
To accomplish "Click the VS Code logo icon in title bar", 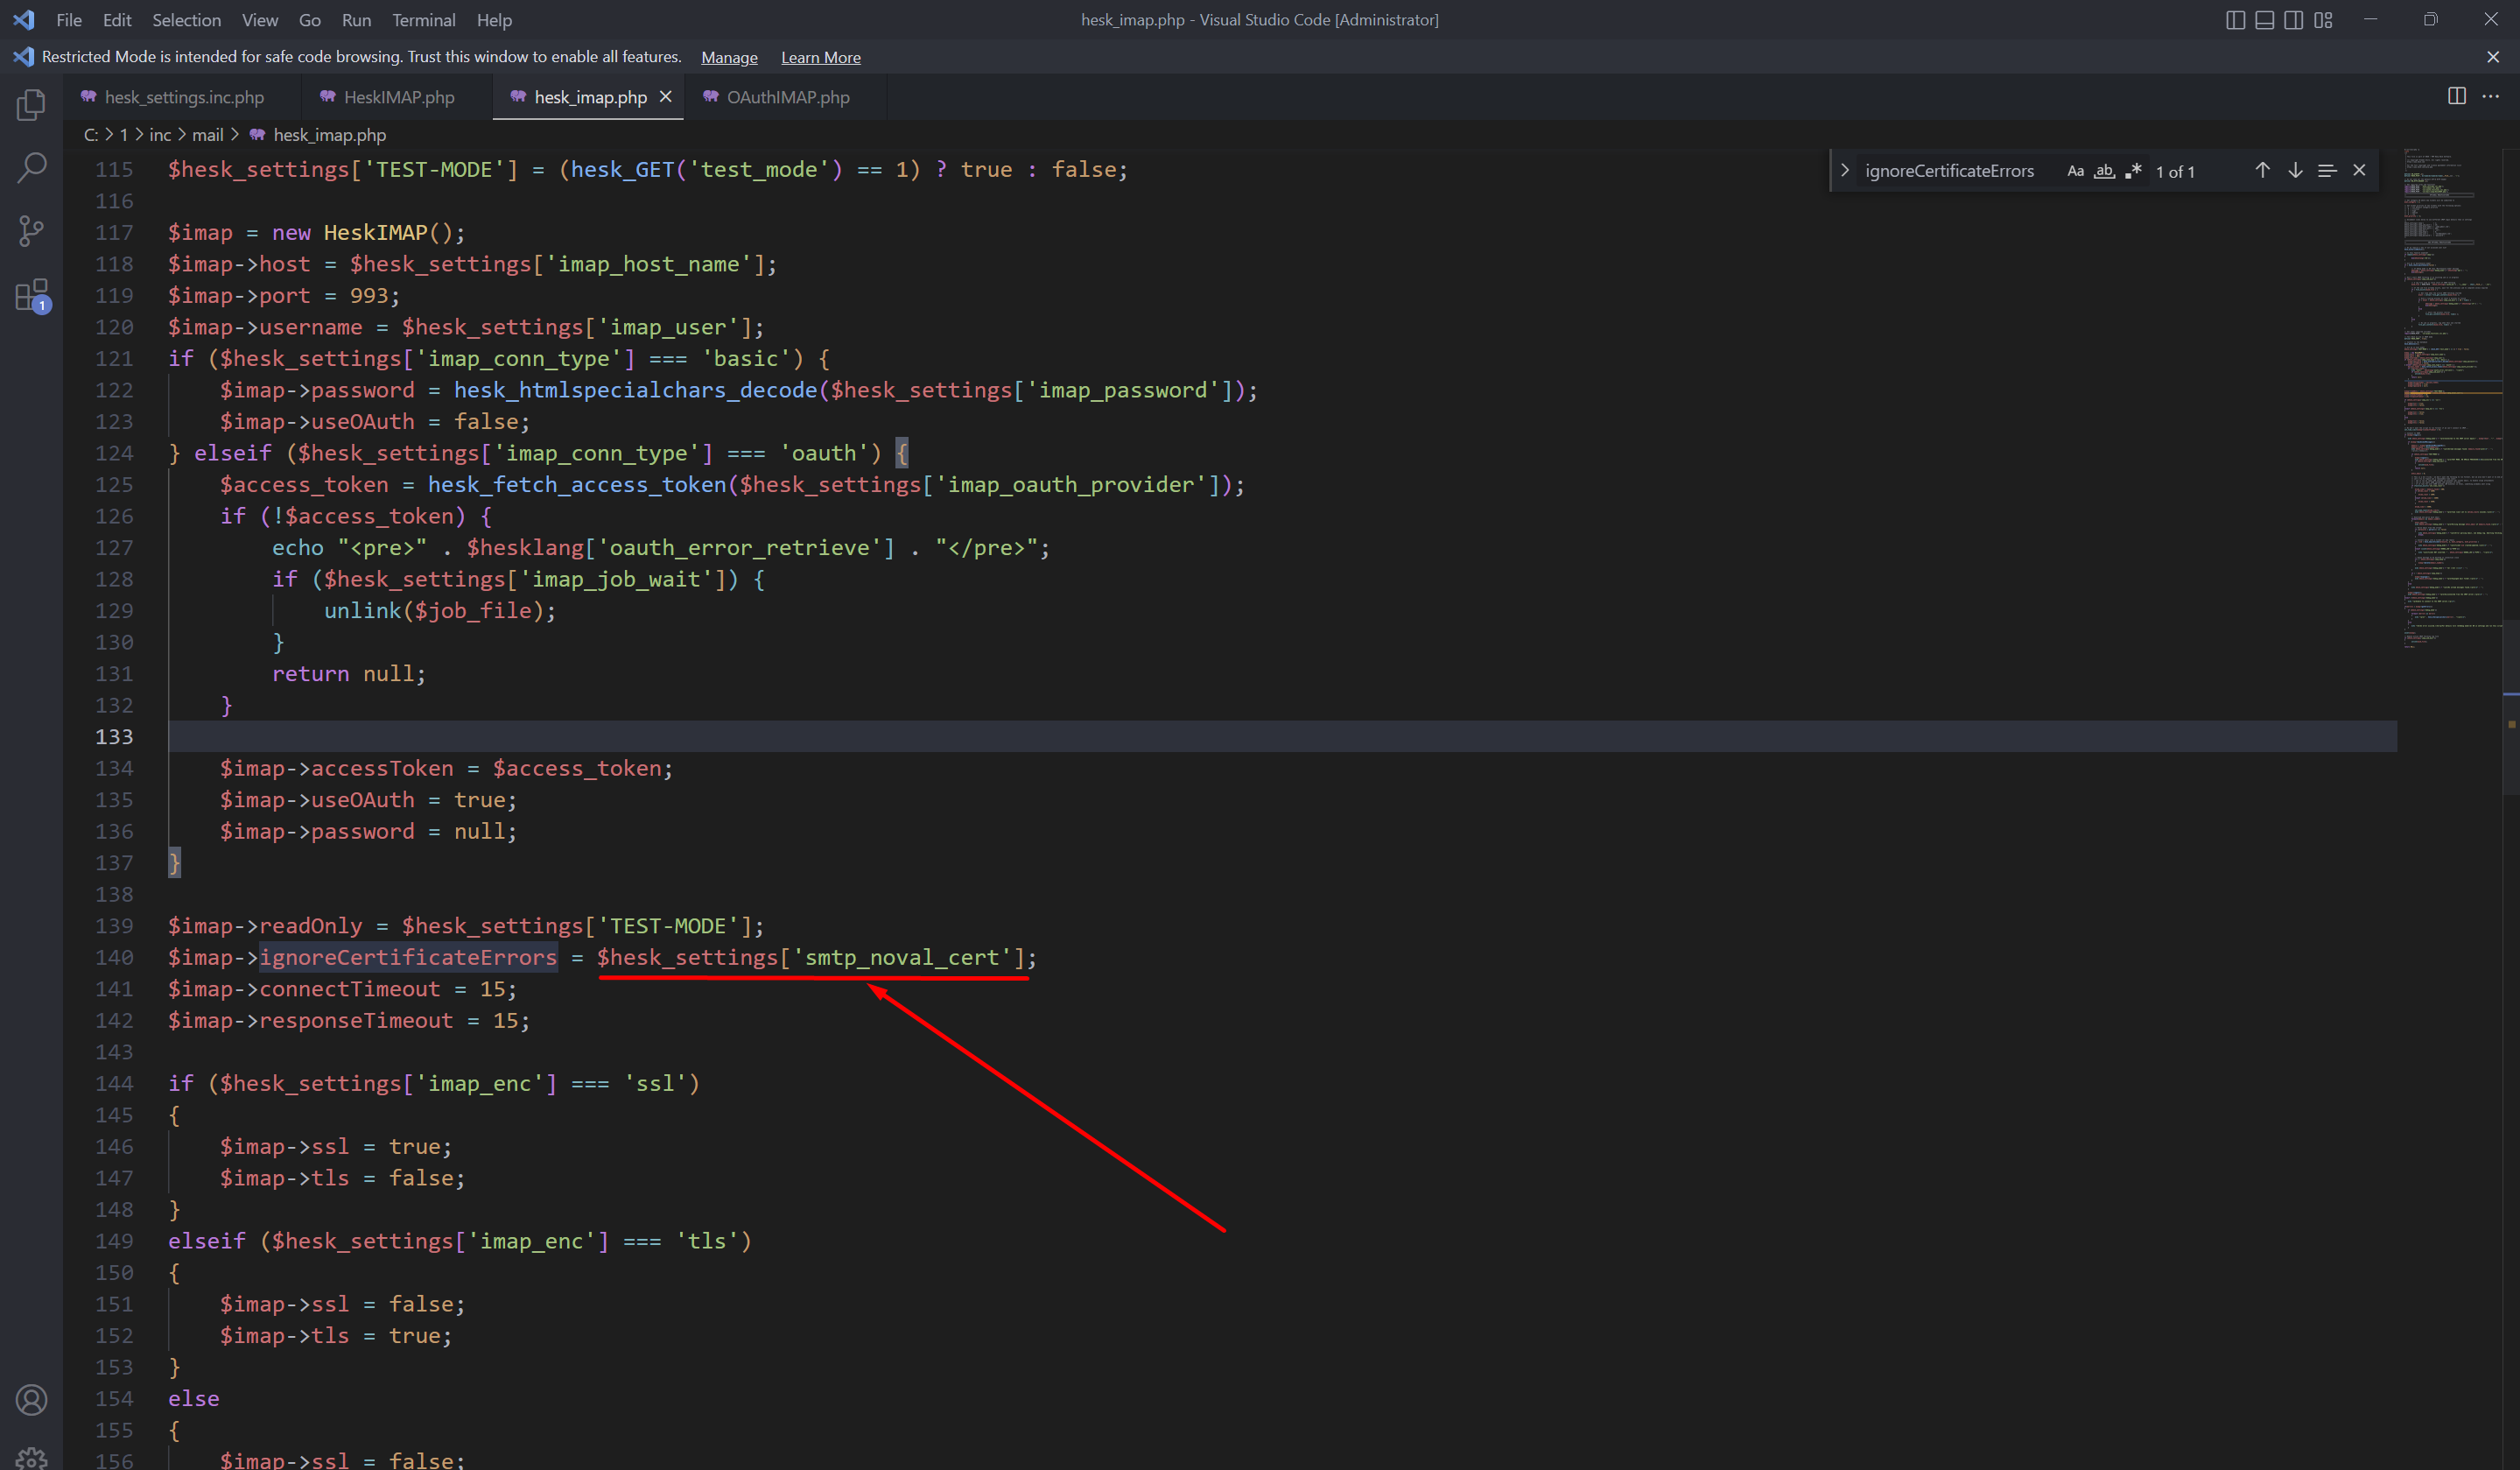I will [23, 19].
